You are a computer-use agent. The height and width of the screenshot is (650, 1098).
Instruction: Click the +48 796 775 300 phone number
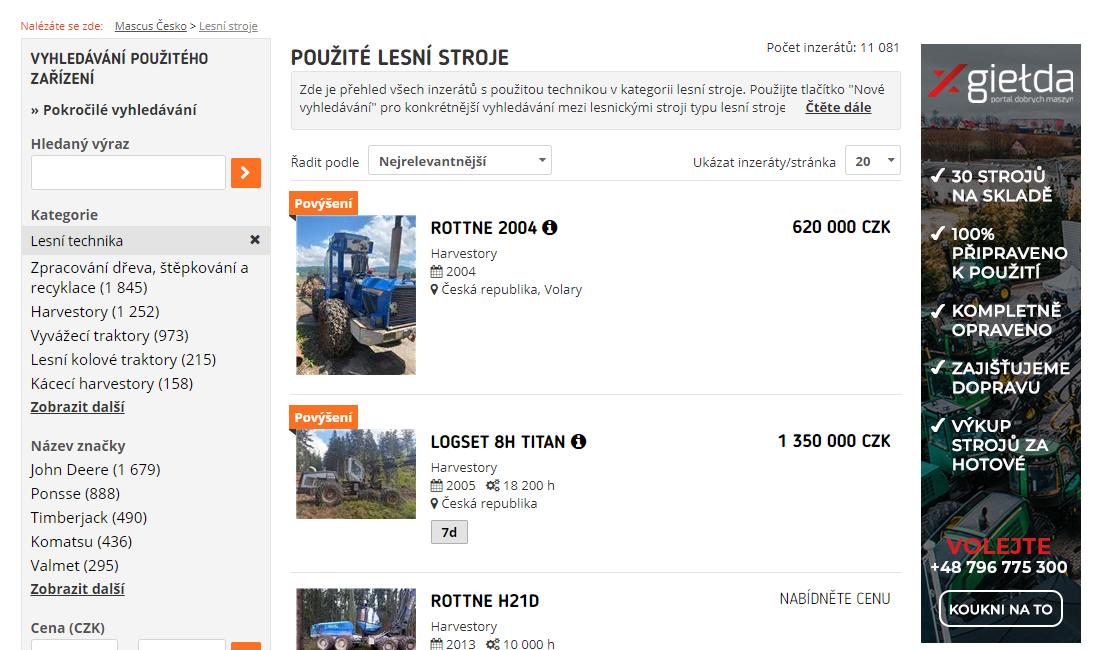point(999,567)
